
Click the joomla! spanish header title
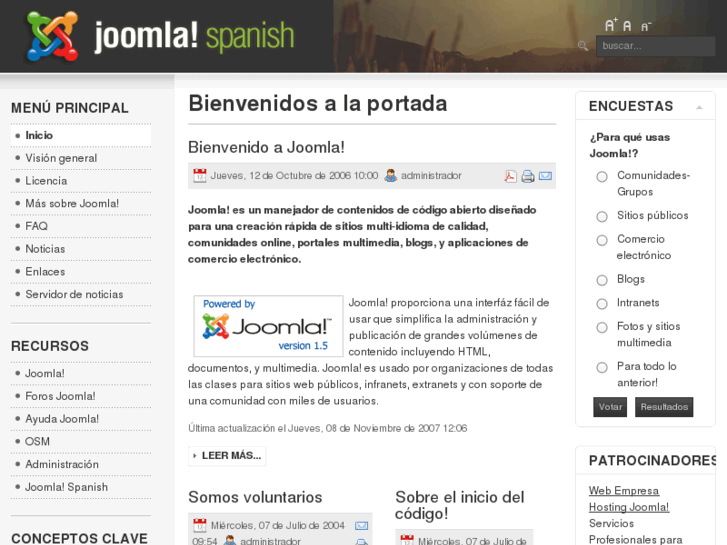click(x=194, y=36)
